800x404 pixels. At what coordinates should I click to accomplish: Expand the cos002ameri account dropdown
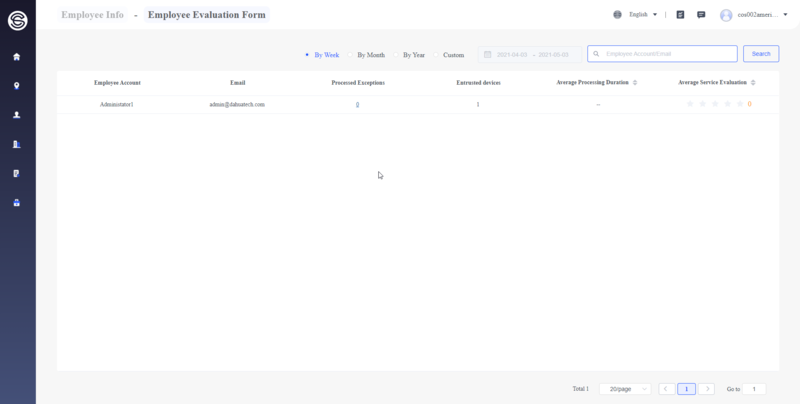(763, 15)
